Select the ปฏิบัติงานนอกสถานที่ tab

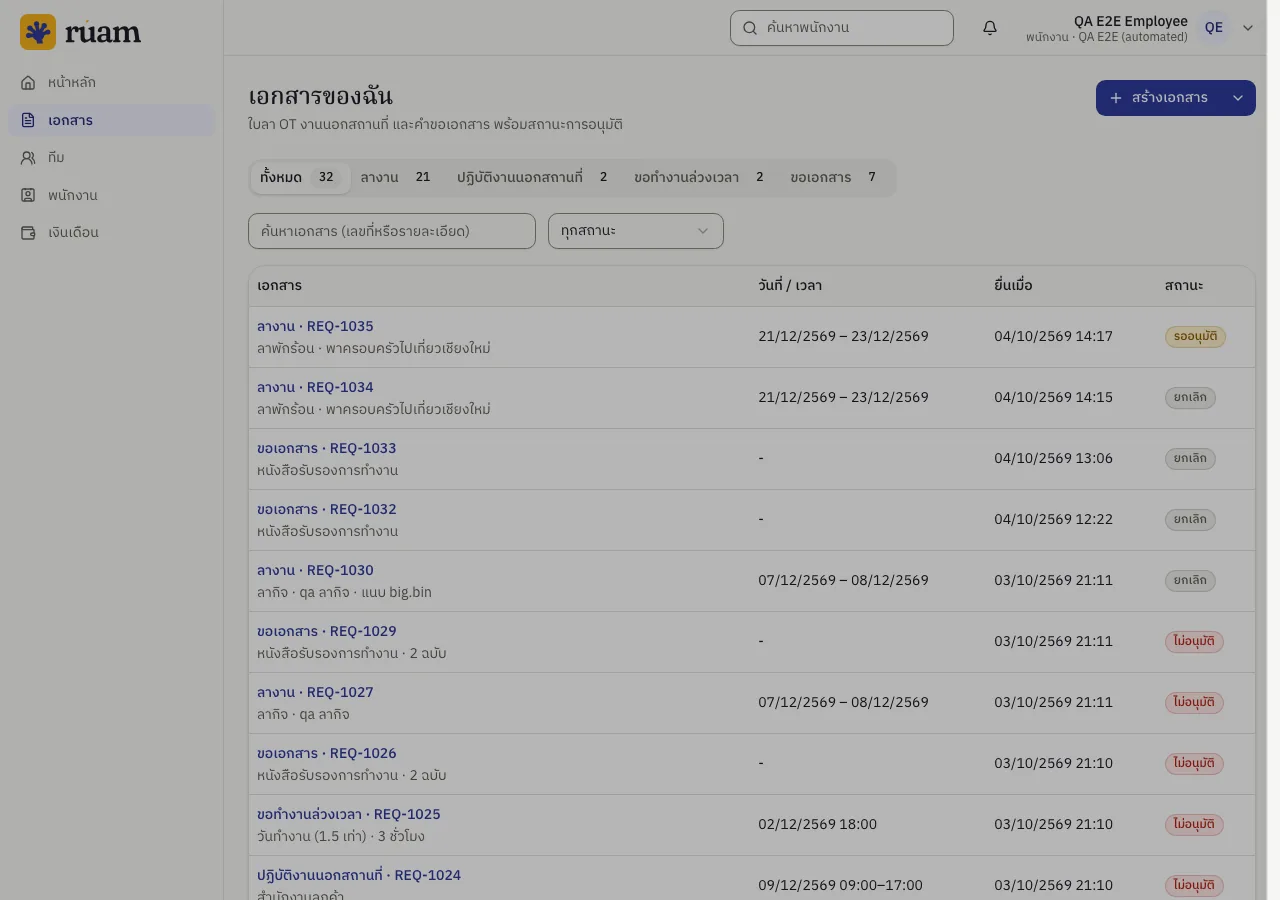532,177
